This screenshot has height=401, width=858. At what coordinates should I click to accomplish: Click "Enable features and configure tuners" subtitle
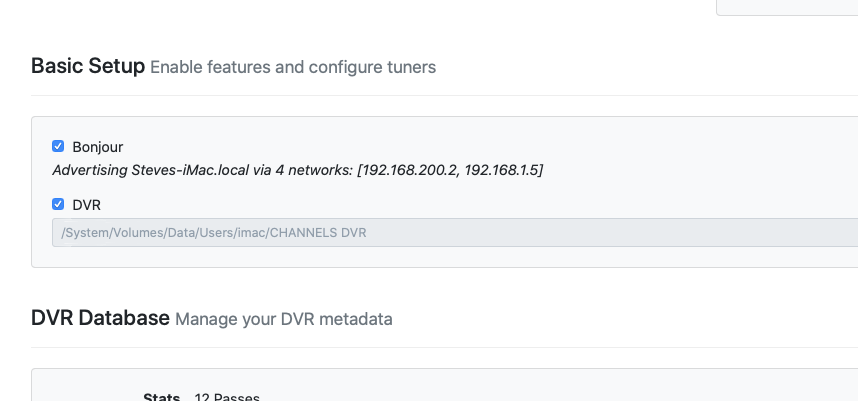tap(293, 68)
